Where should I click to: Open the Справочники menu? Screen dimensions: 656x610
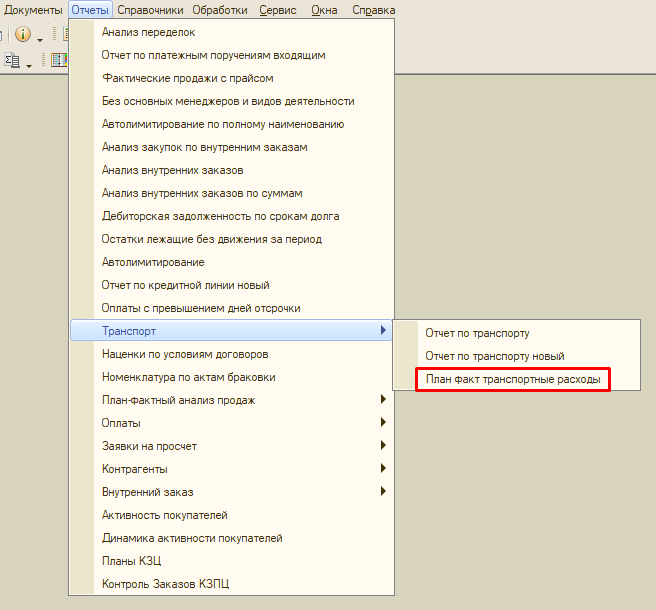(150, 10)
